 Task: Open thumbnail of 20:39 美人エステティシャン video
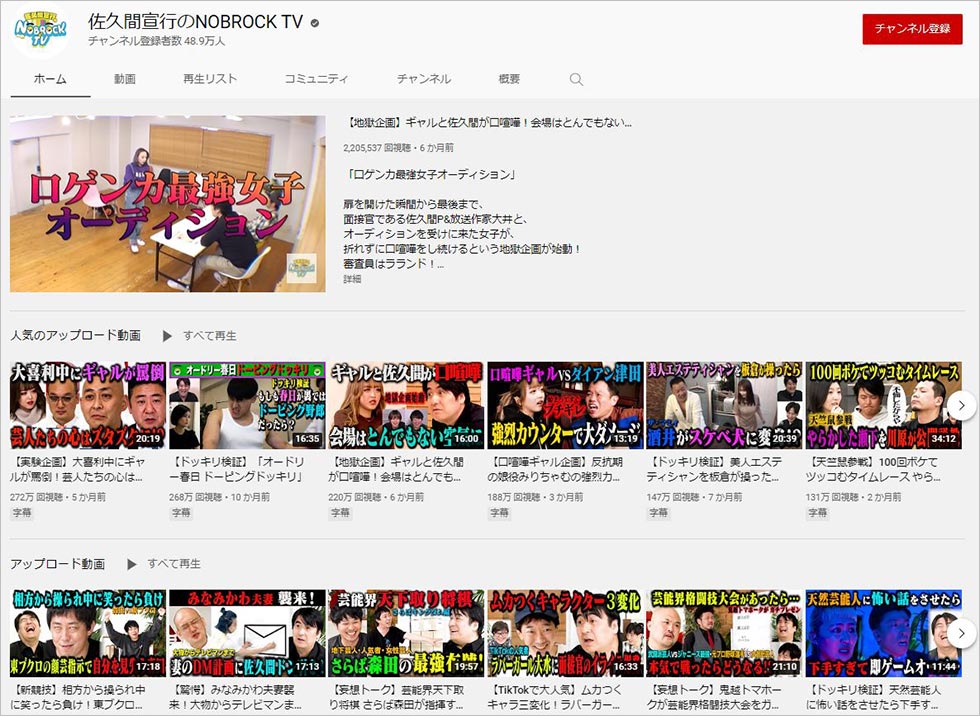[x=725, y=405]
